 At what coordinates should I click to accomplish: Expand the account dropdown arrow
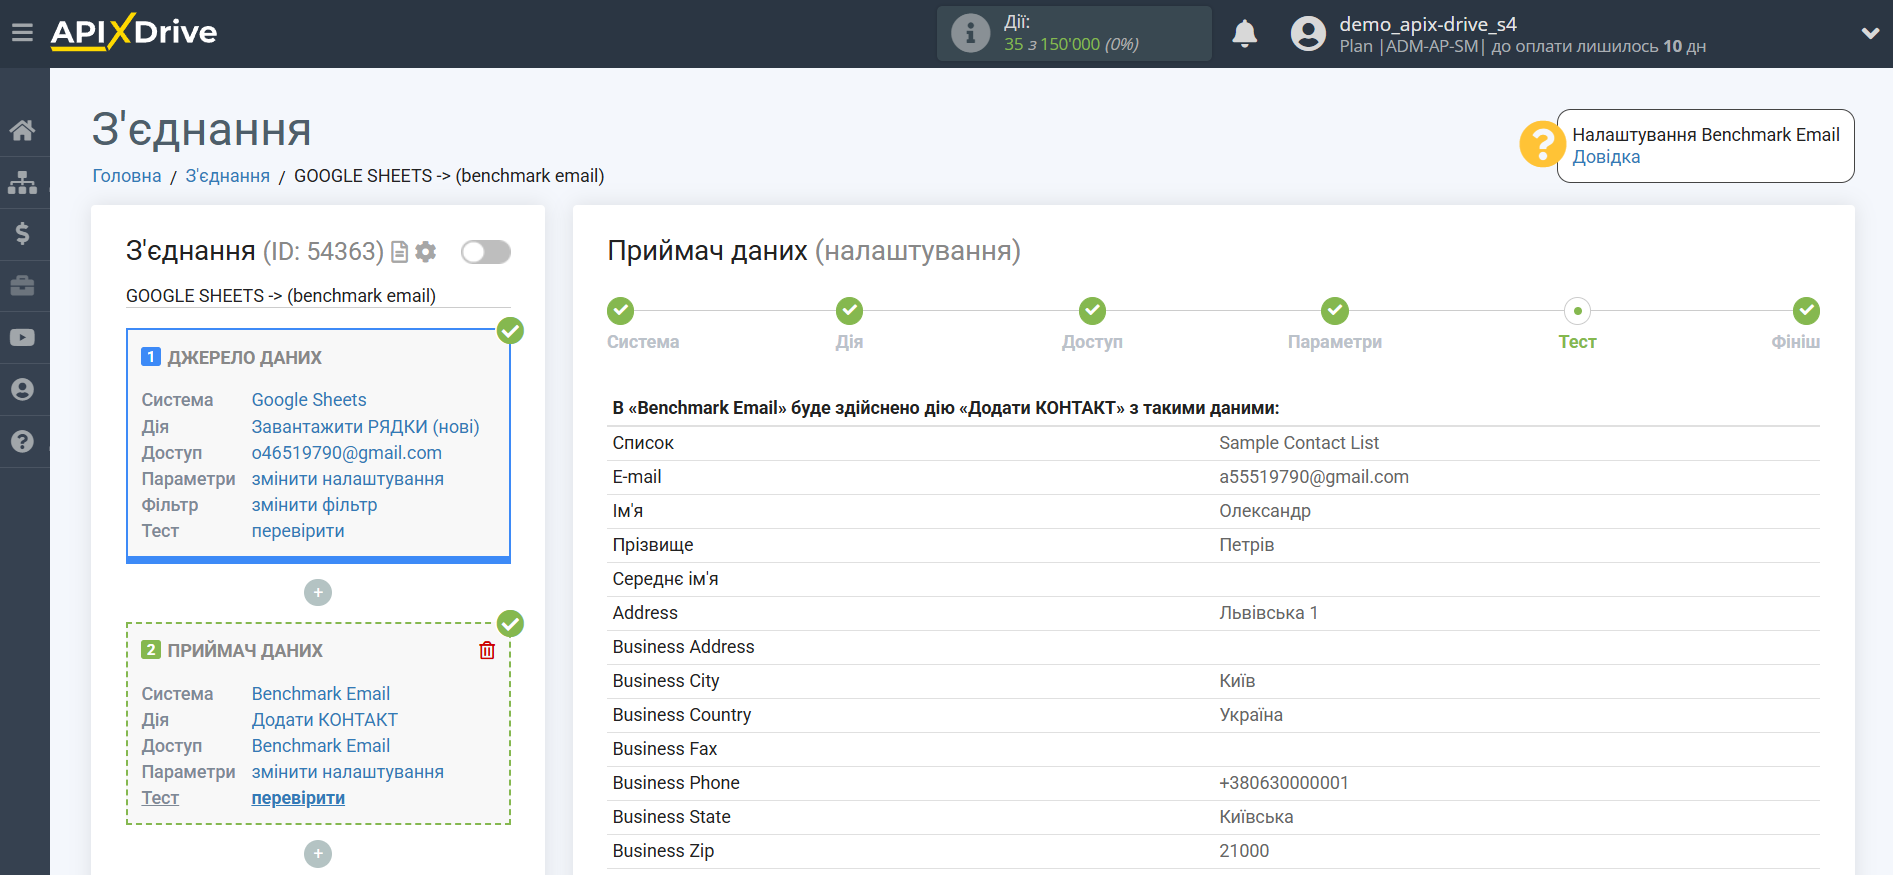pos(1870,33)
